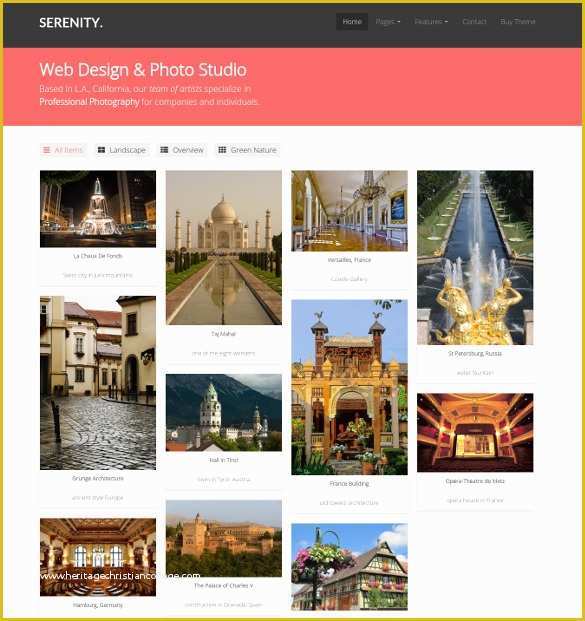Open the Hamburg, Germany hall photo
The width and height of the screenshot is (585, 621).
coord(98,557)
